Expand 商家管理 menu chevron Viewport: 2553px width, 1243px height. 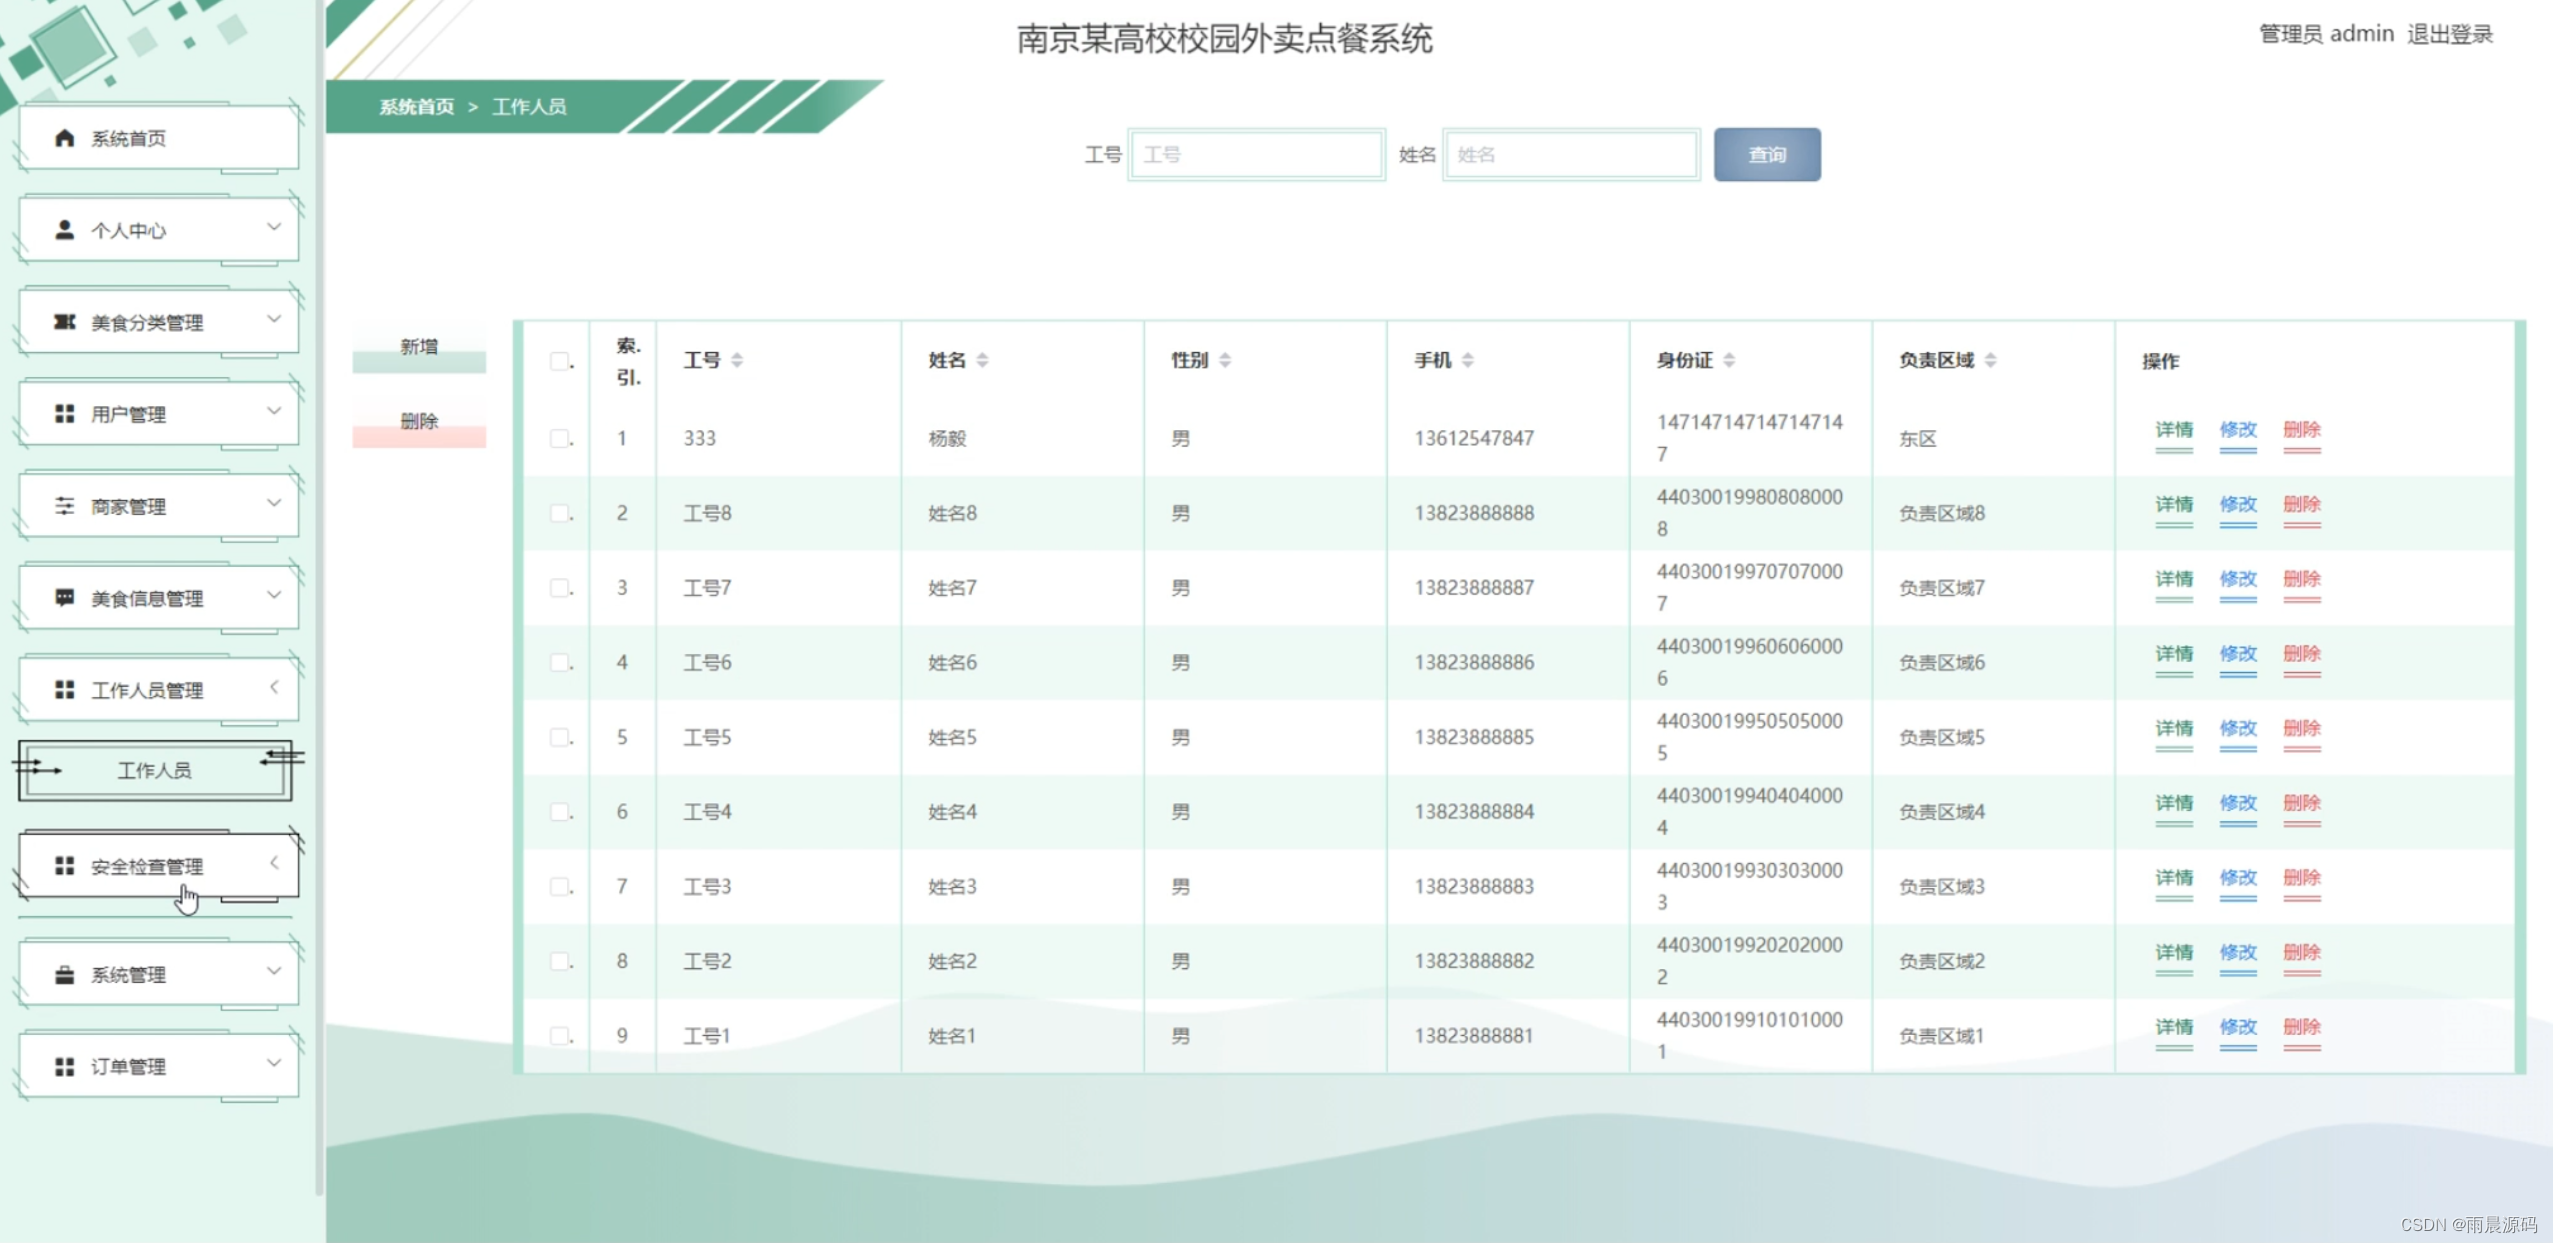(274, 503)
